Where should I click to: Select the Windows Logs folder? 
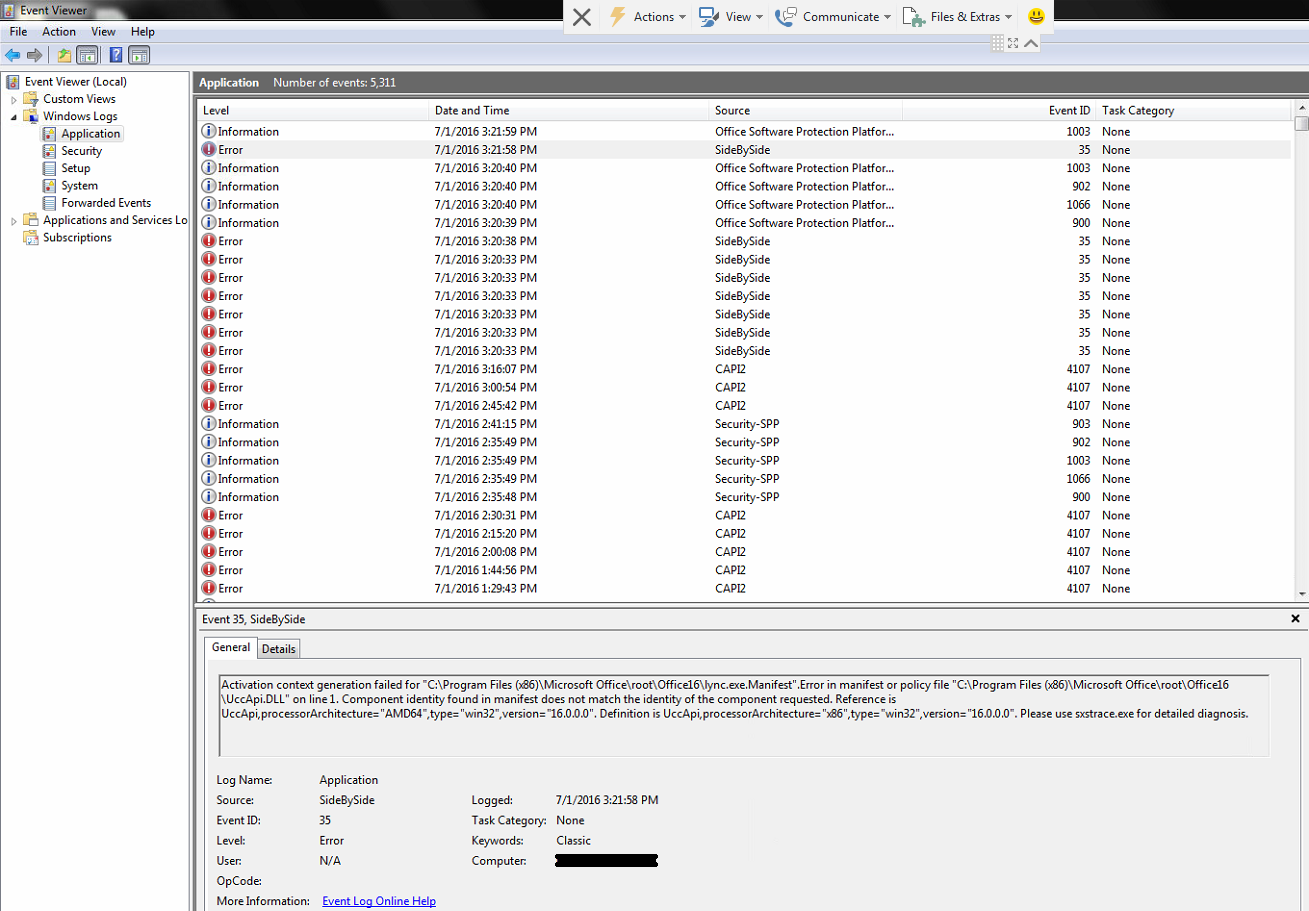coord(80,116)
